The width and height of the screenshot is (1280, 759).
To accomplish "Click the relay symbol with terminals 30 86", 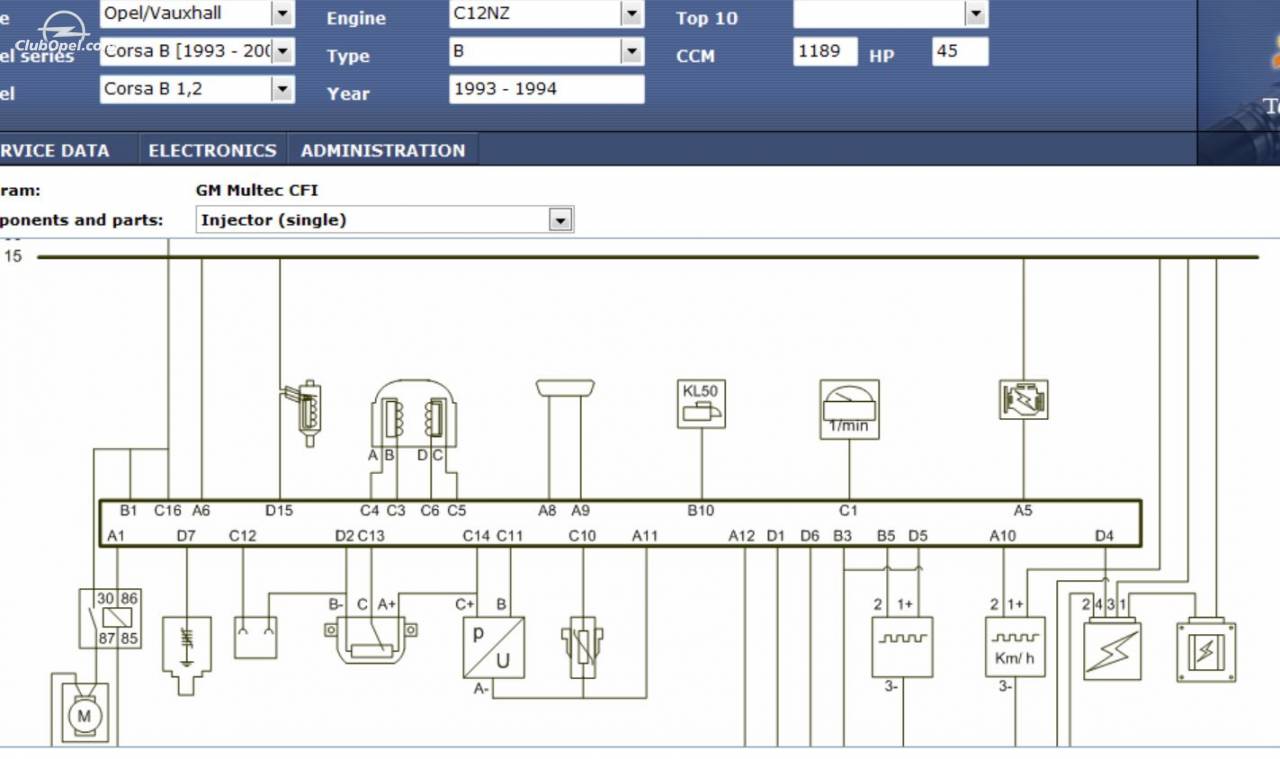I will click(110, 618).
